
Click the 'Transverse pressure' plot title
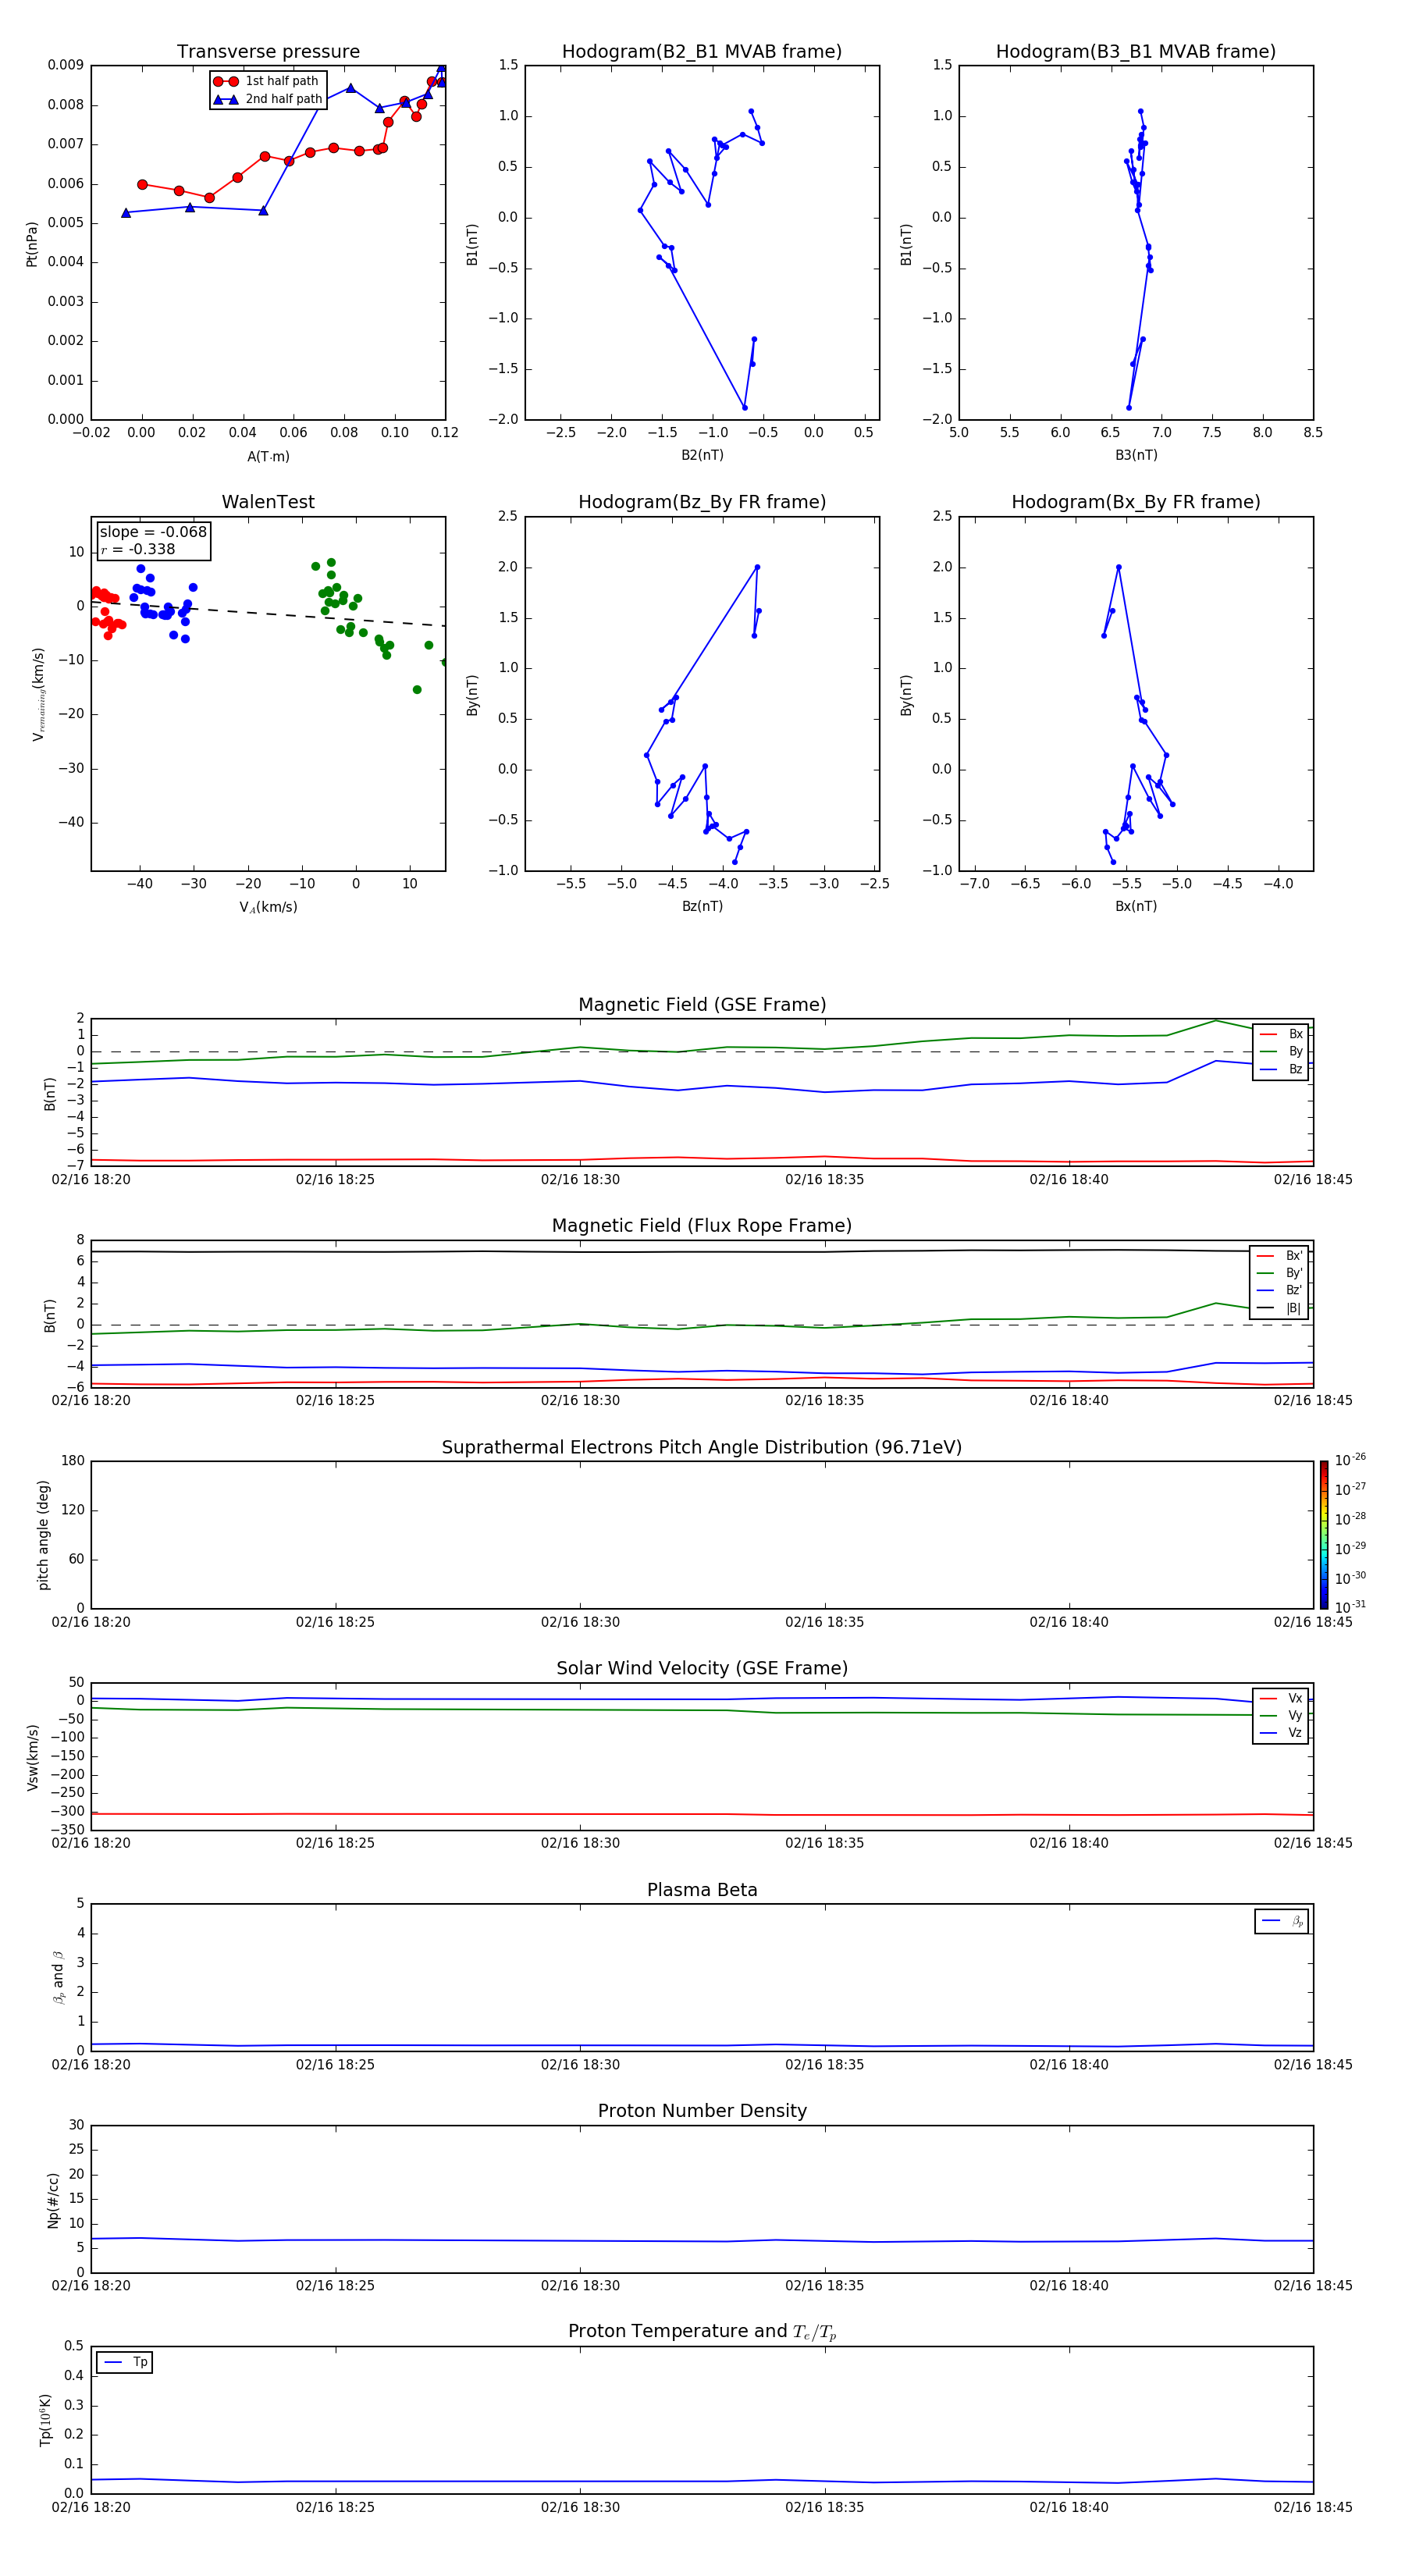(268, 52)
